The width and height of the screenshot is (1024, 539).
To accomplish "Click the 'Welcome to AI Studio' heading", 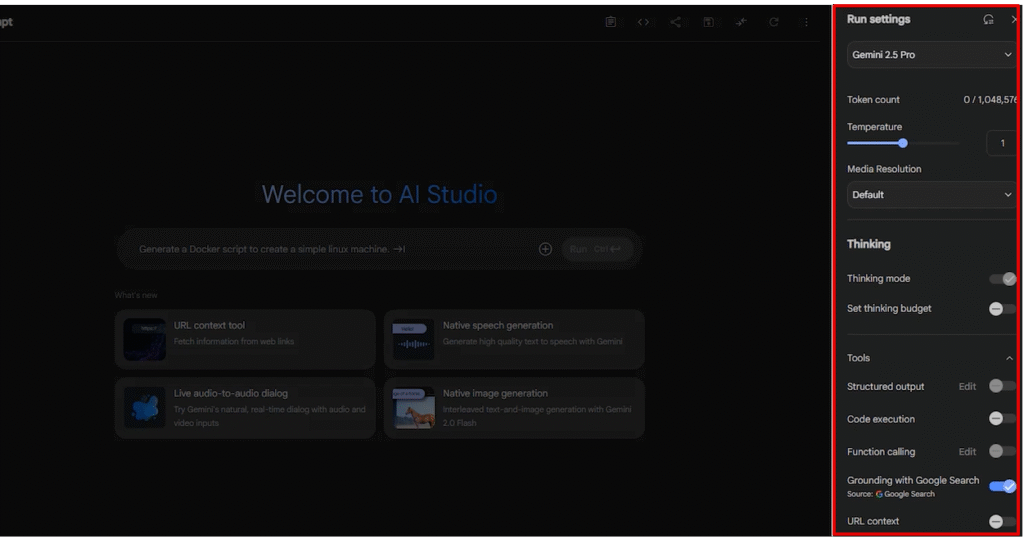I will click(x=379, y=195).
